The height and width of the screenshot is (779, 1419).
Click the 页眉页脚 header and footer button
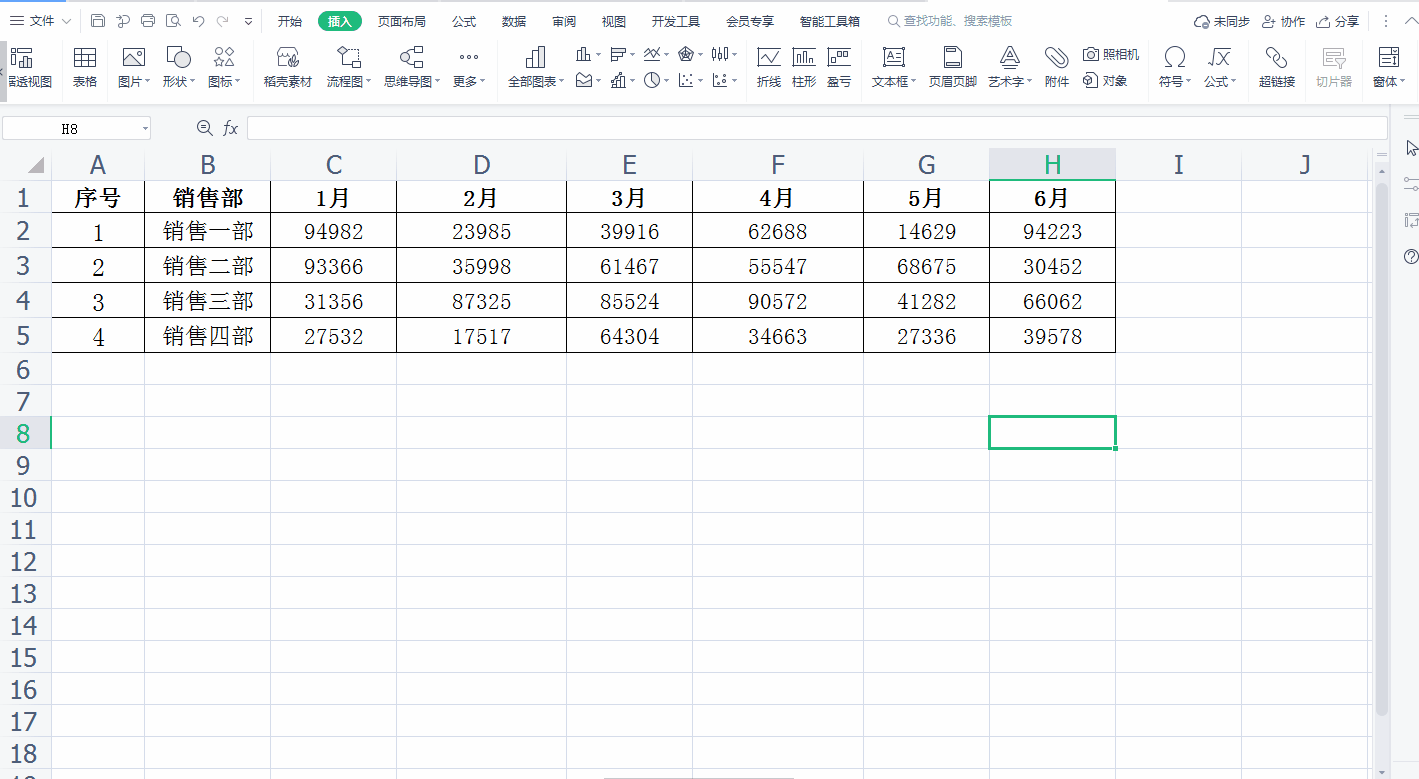click(x=953, y=68)
